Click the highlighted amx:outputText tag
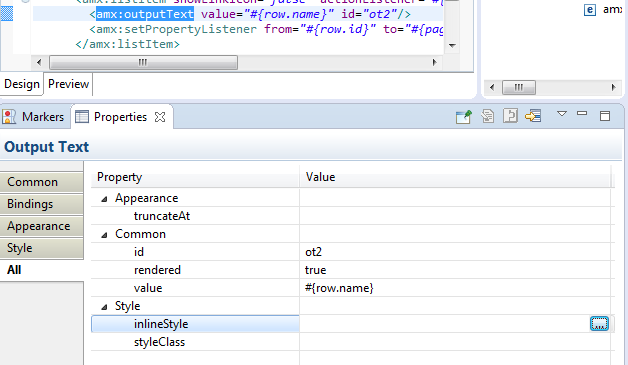The width and height of the screenshot is (628, 365). (x=145, y=14)
